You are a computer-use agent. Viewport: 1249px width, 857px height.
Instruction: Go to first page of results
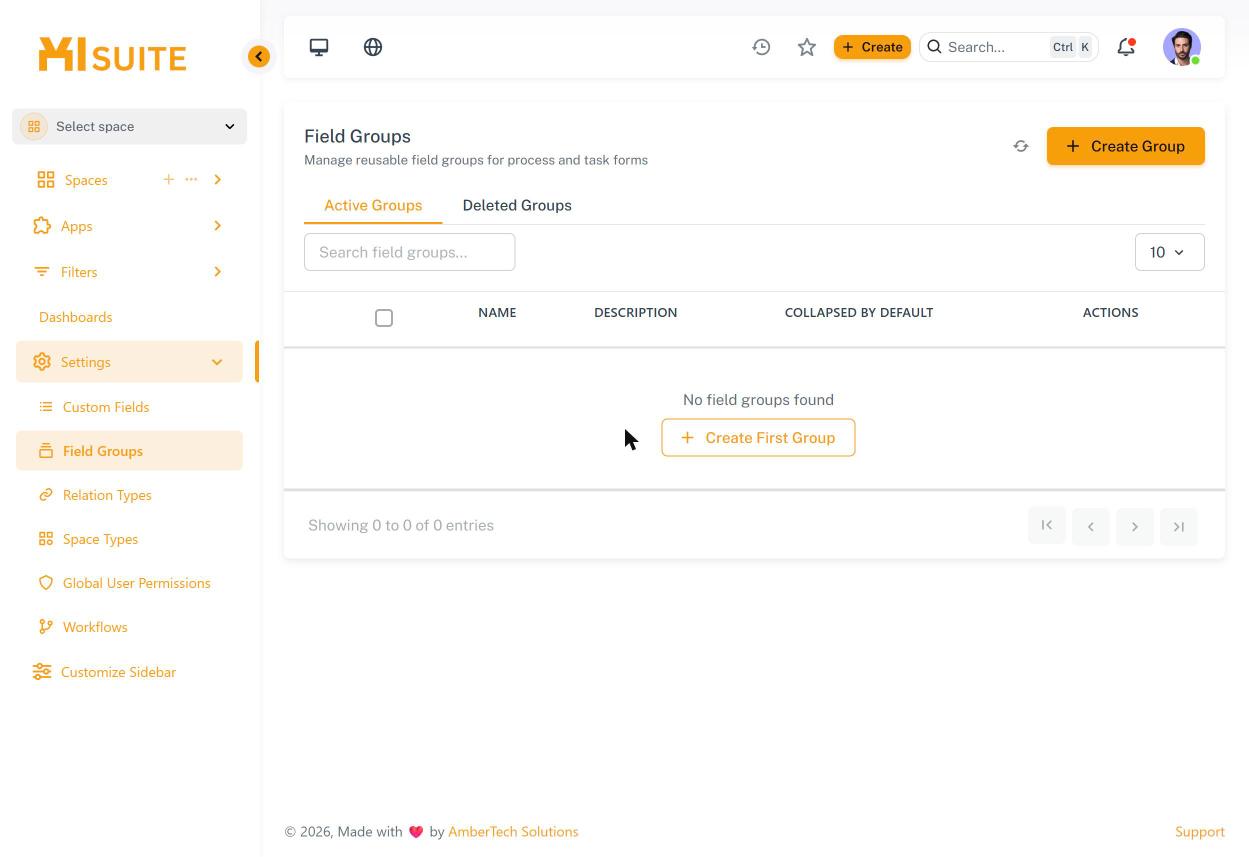[x=1047, y=526]
